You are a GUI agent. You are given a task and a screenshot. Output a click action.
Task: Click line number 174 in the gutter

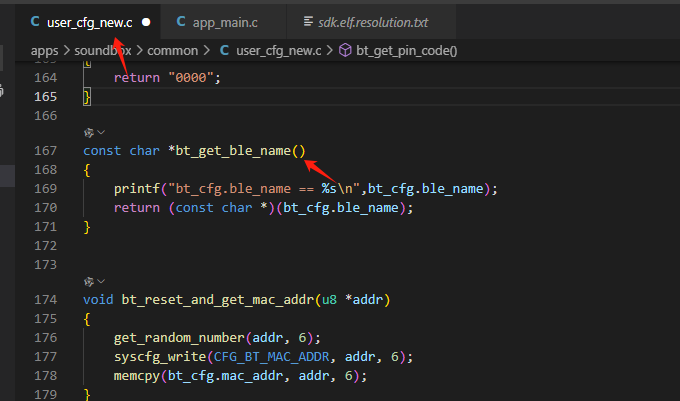46,300
